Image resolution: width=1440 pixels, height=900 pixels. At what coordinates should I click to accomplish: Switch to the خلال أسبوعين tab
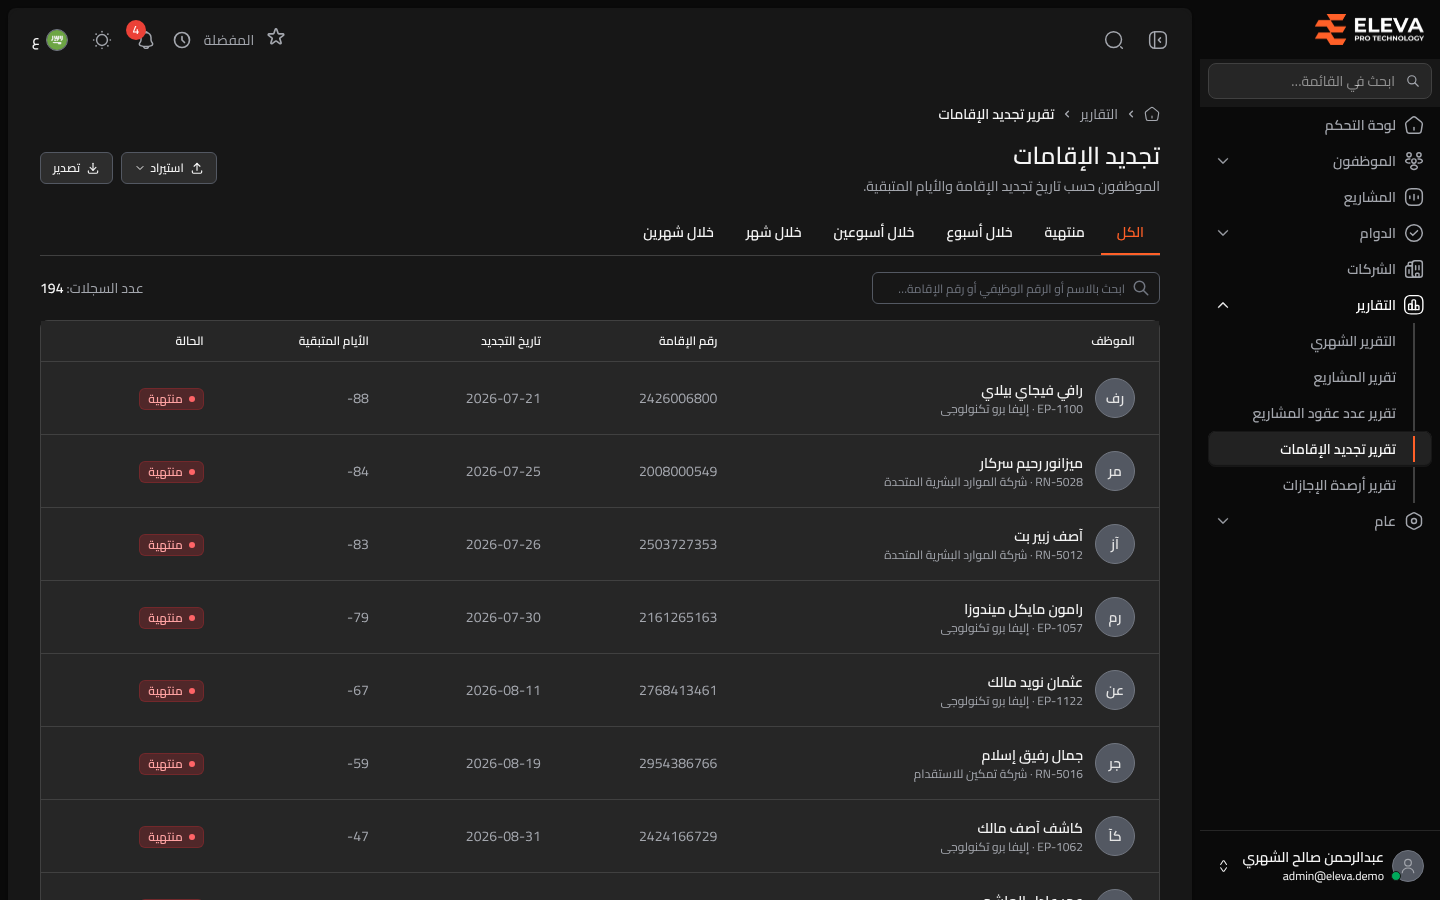click(x=874, y=233)
